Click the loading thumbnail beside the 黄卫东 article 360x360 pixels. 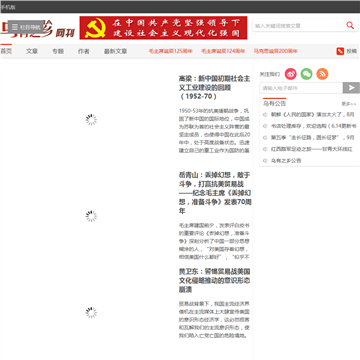click(x=91, y=312)
